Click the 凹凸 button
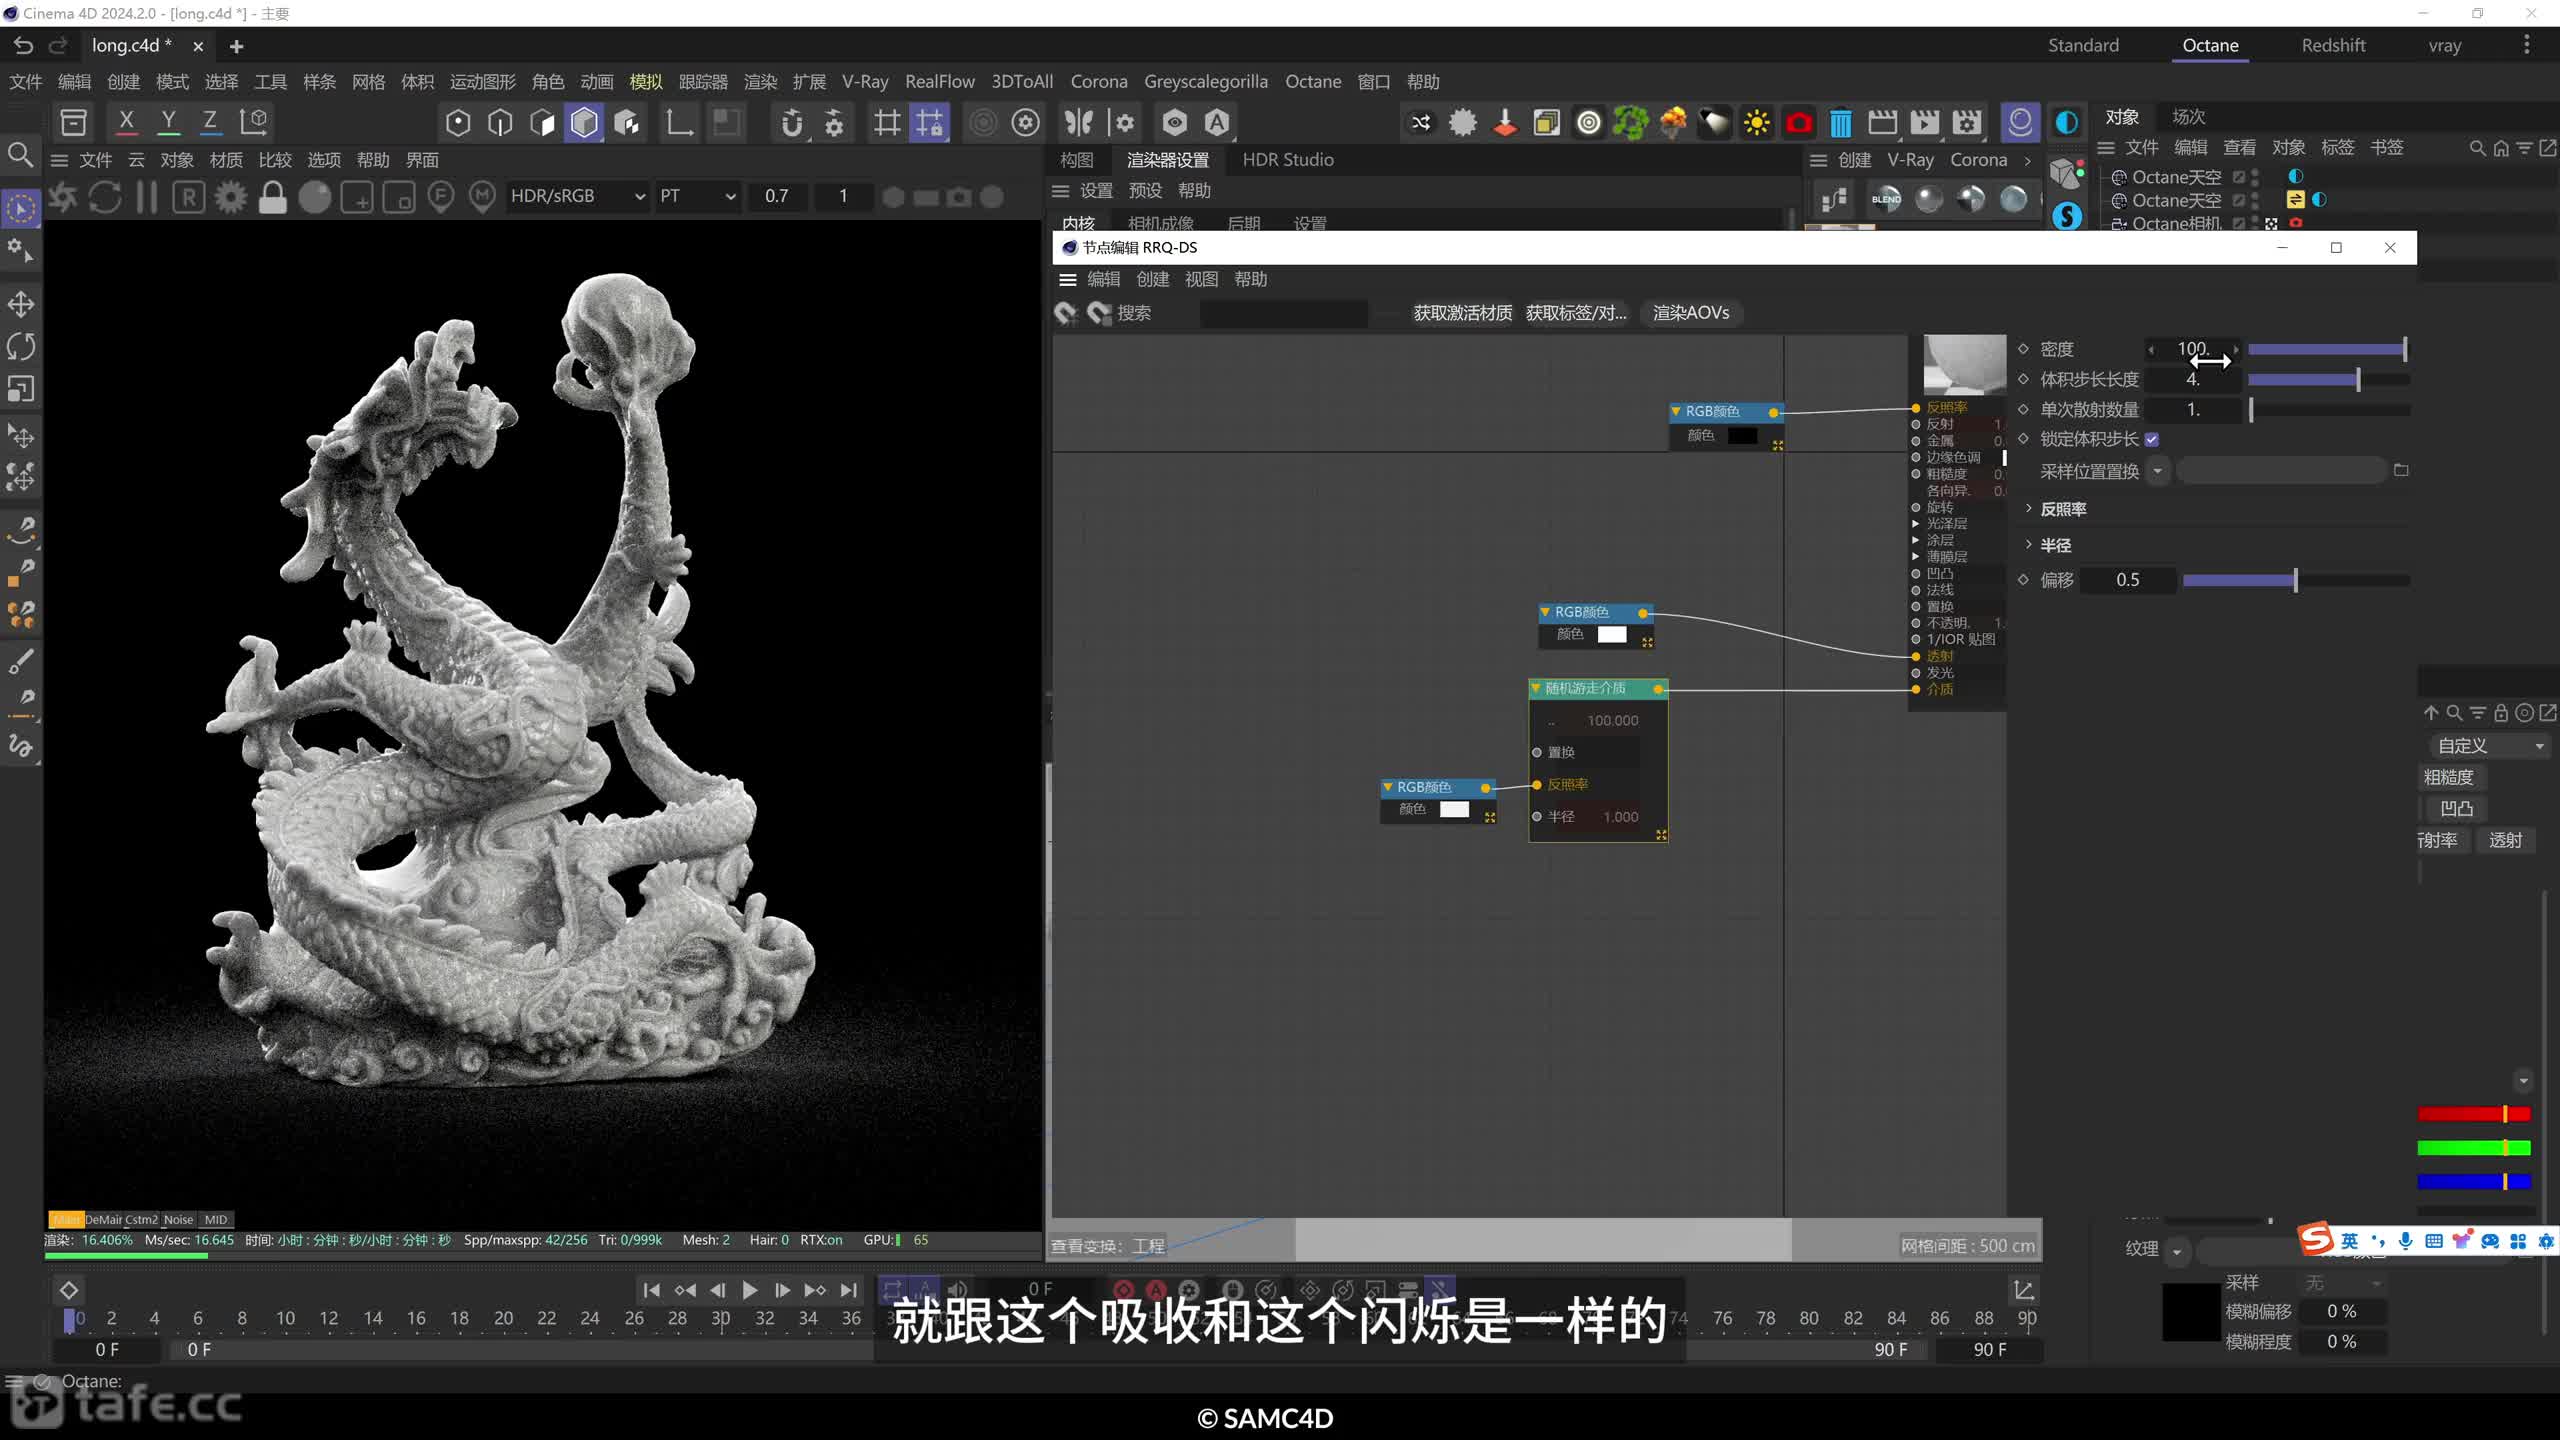Screen dimensions: 2560x1440 click(2456, 808)
